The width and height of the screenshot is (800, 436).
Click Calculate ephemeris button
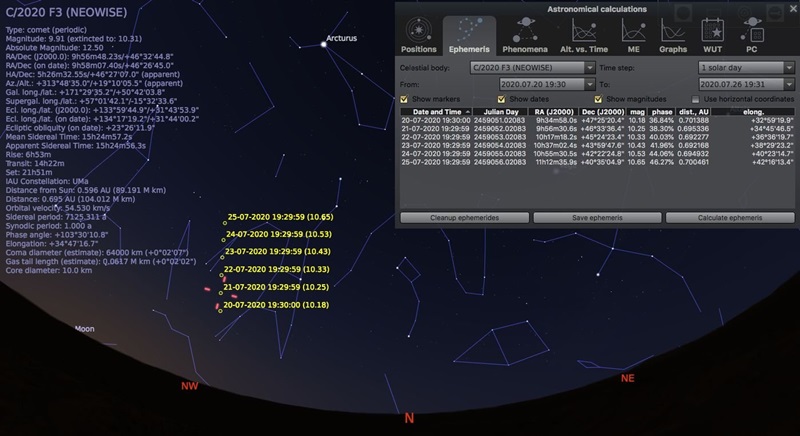pos(730,217)
